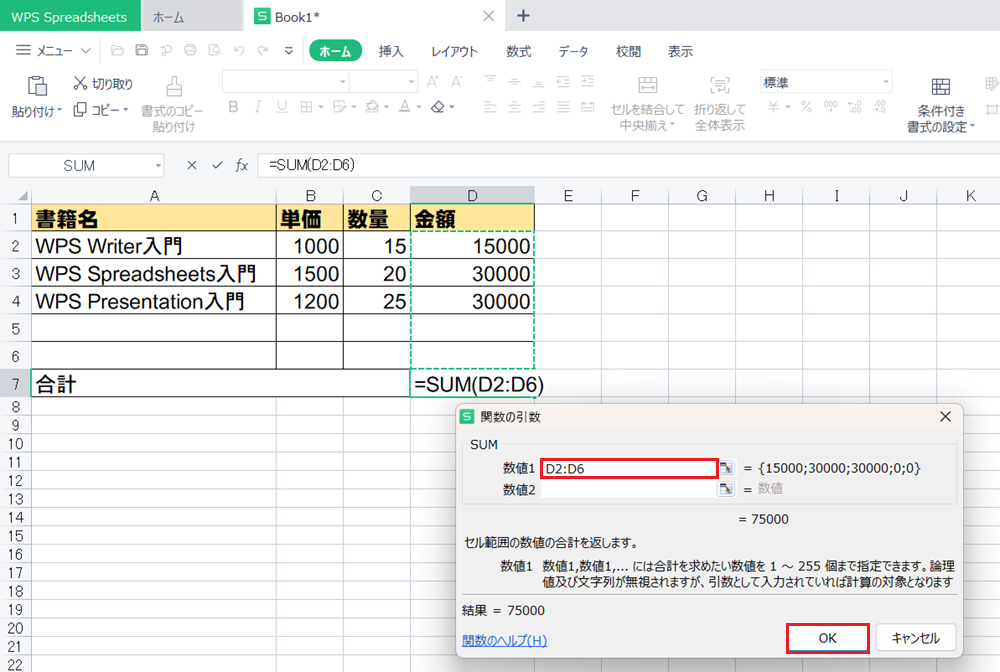Click the Decrease indent icon

click(563, 81)
